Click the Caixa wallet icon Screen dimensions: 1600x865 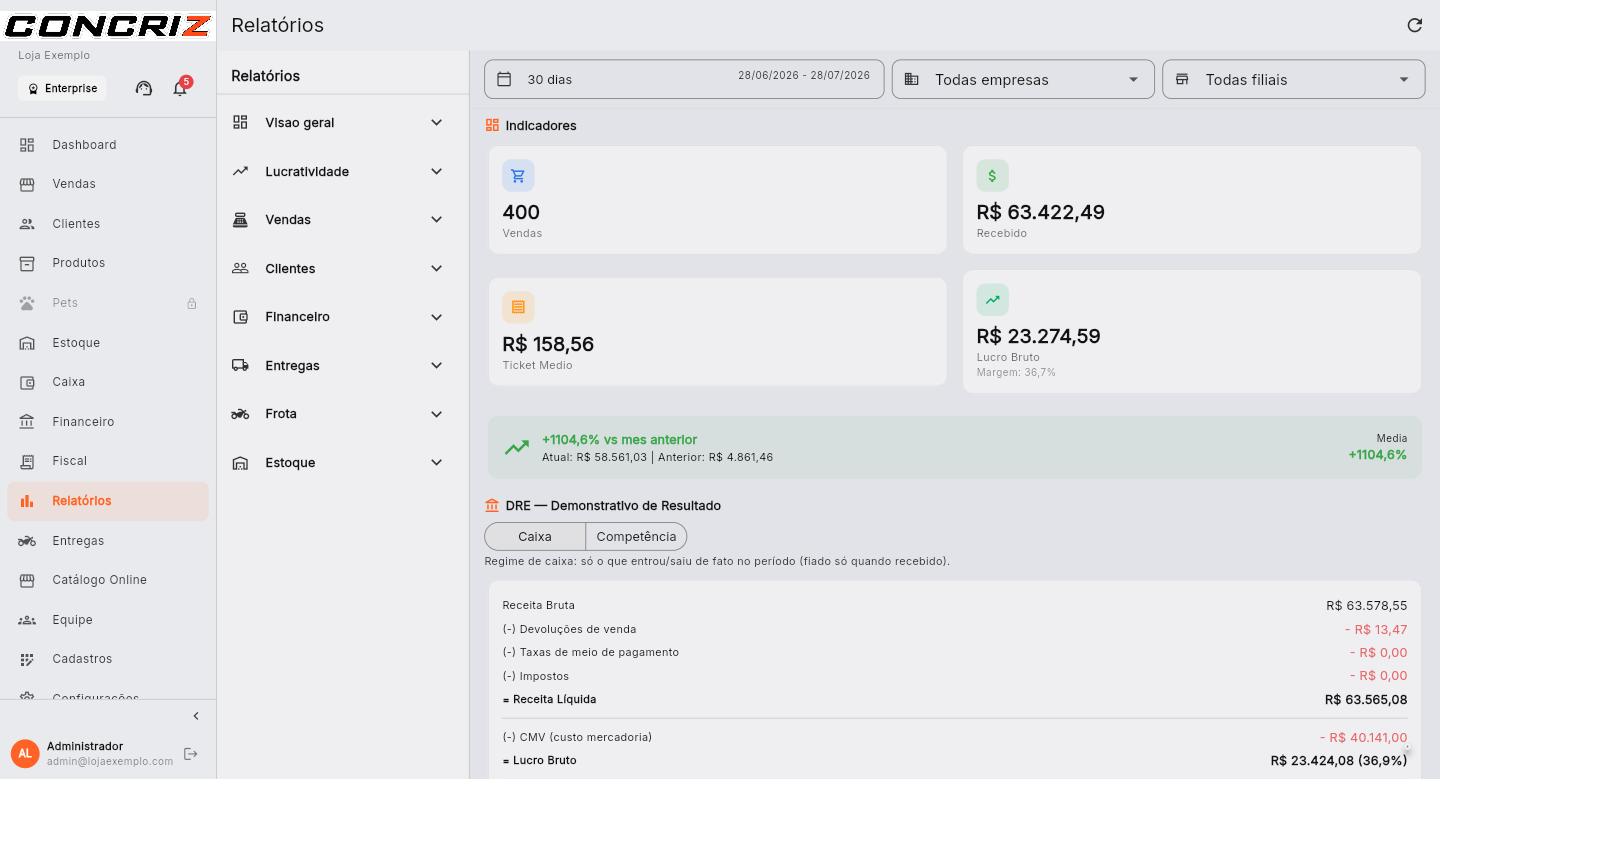[x=27, y=382]
